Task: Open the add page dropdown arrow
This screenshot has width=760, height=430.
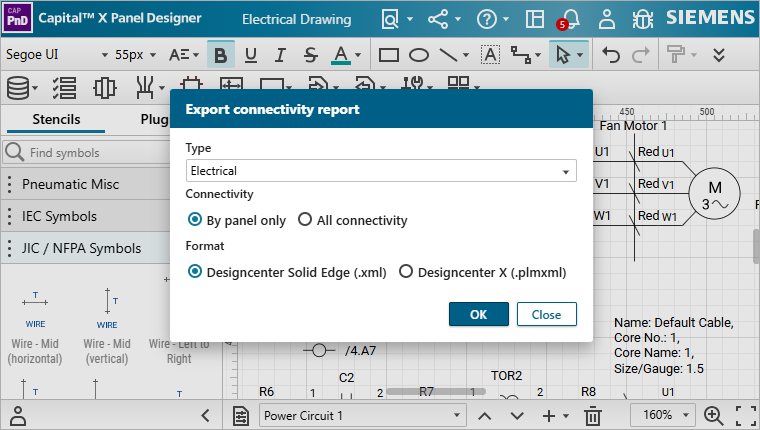Action: pos(565,416)
